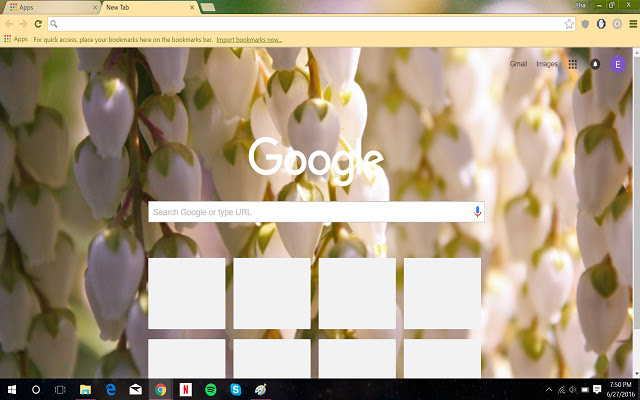Viewport: 640px width, 400px height.
Task: Open the shield extension icon
Action: [585, 24]
